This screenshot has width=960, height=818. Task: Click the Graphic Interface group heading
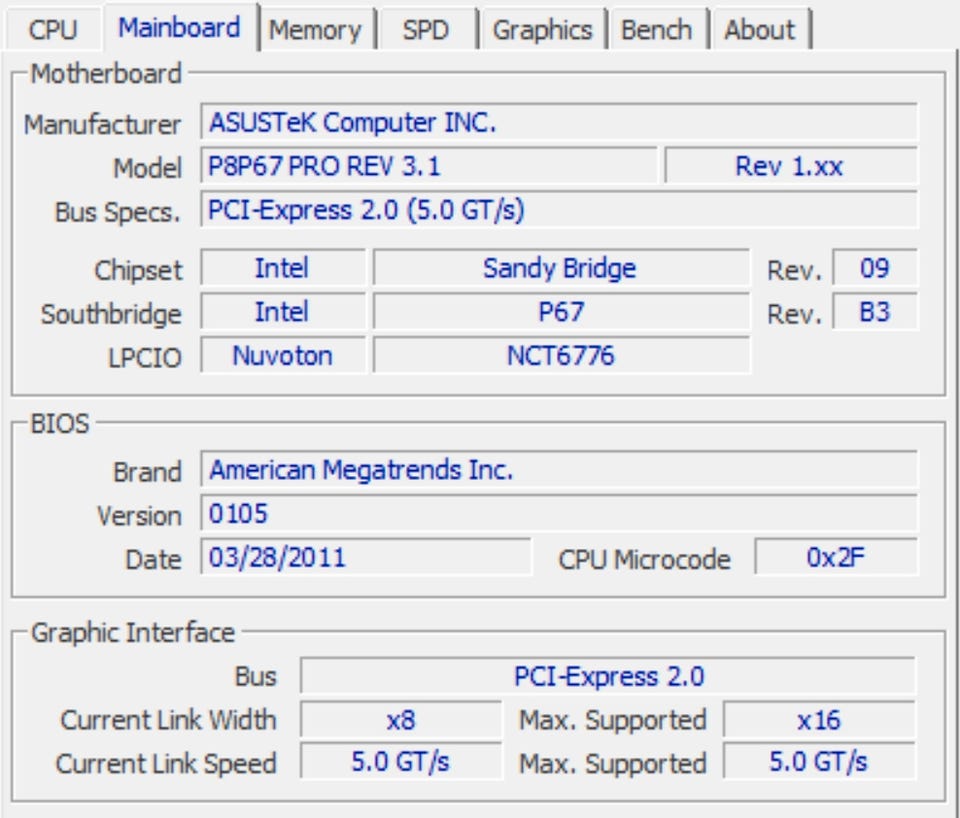[133, 632]
